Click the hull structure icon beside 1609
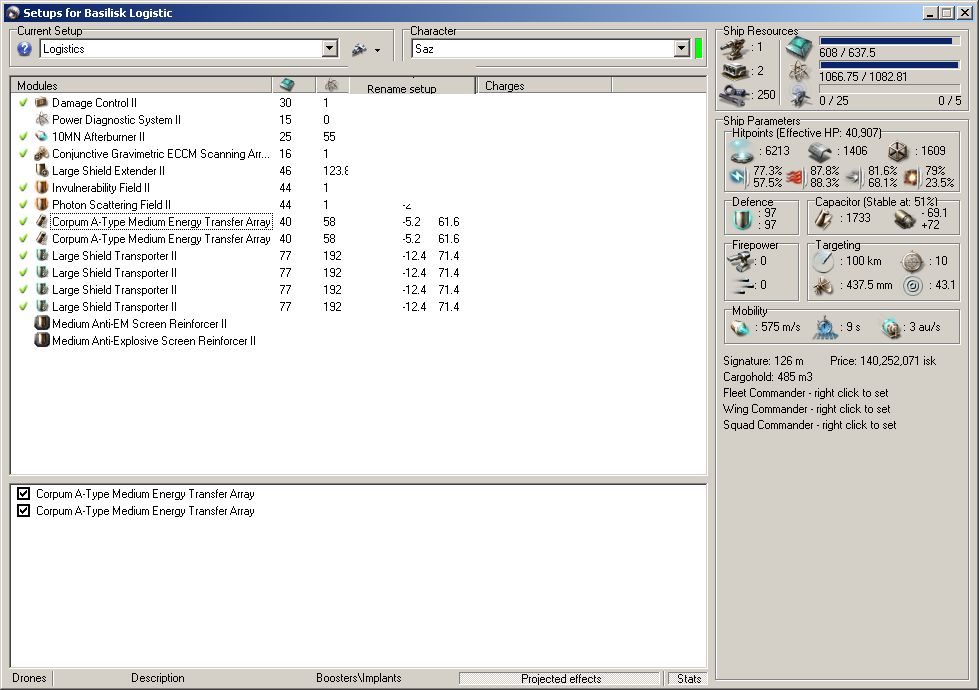Screen dimensions: 979x690 (x=898, y=151)
